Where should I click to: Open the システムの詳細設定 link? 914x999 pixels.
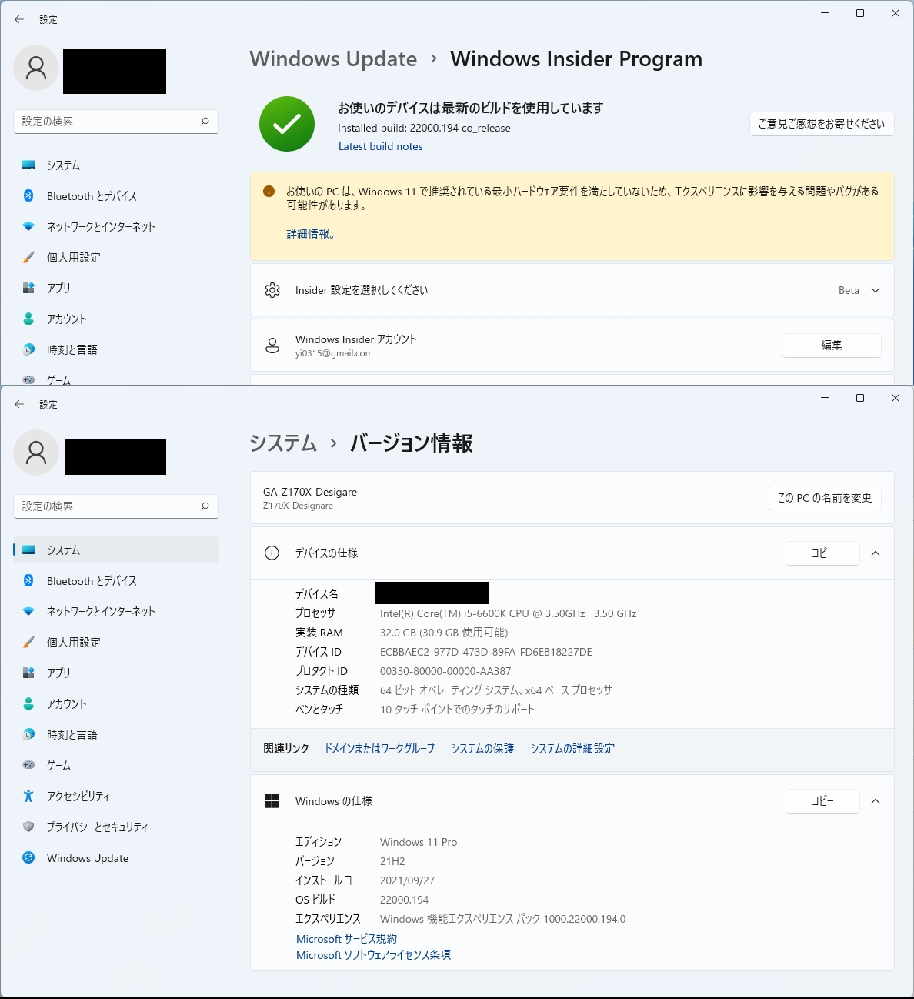click(573, 748)
